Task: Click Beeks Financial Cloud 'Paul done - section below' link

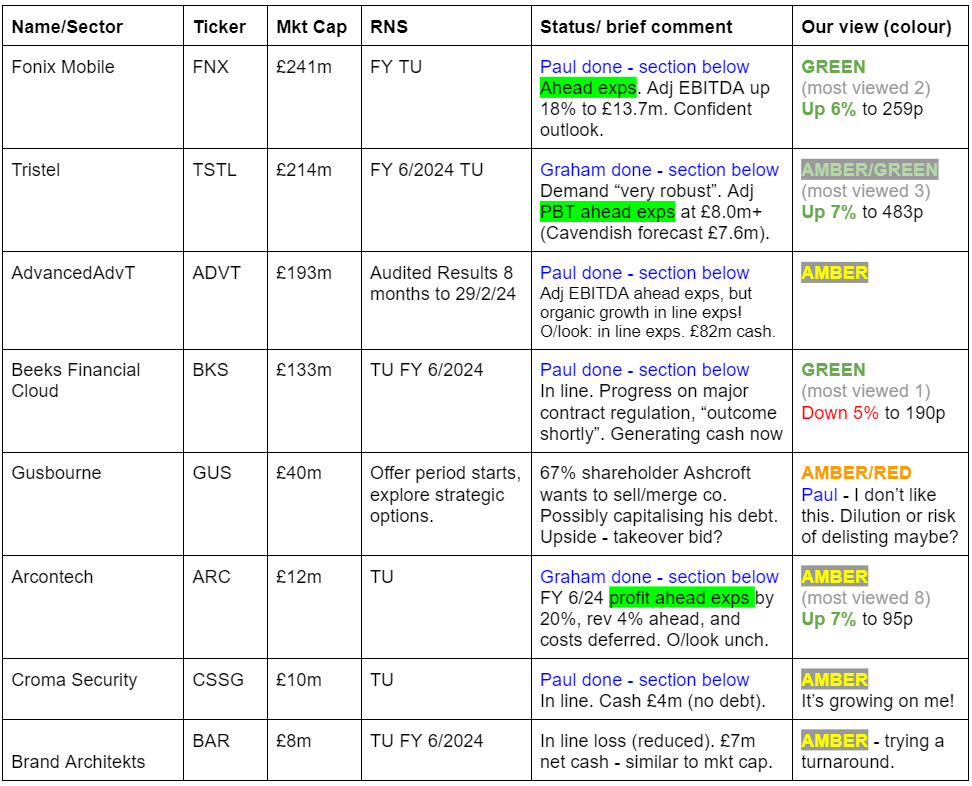Action: pos(644,370)
